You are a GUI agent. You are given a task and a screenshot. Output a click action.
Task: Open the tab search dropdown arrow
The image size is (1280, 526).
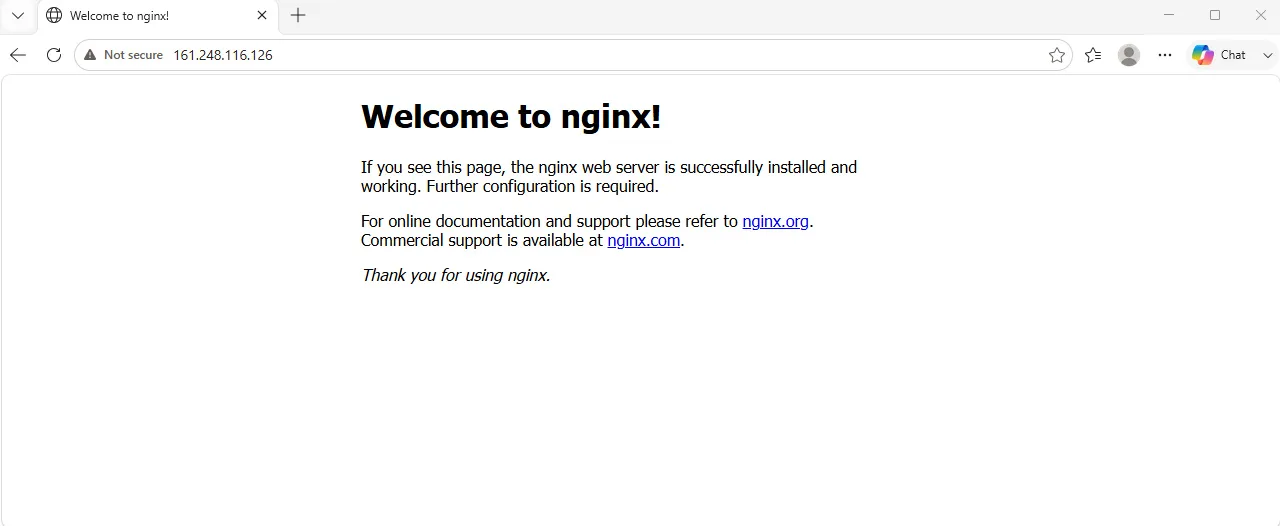point(17,15)
